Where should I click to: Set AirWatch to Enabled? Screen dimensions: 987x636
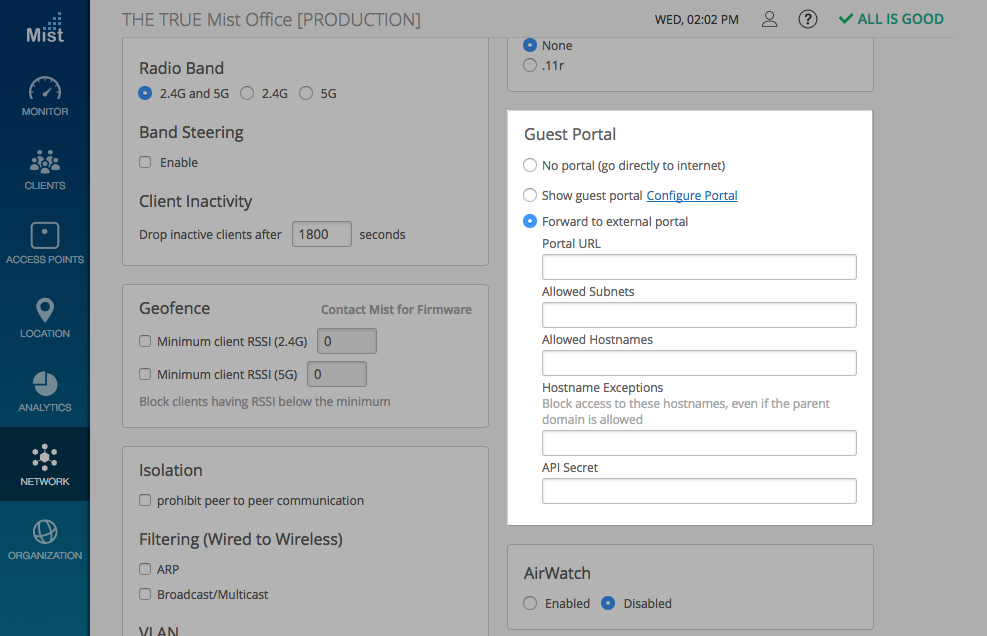point(530,603)
